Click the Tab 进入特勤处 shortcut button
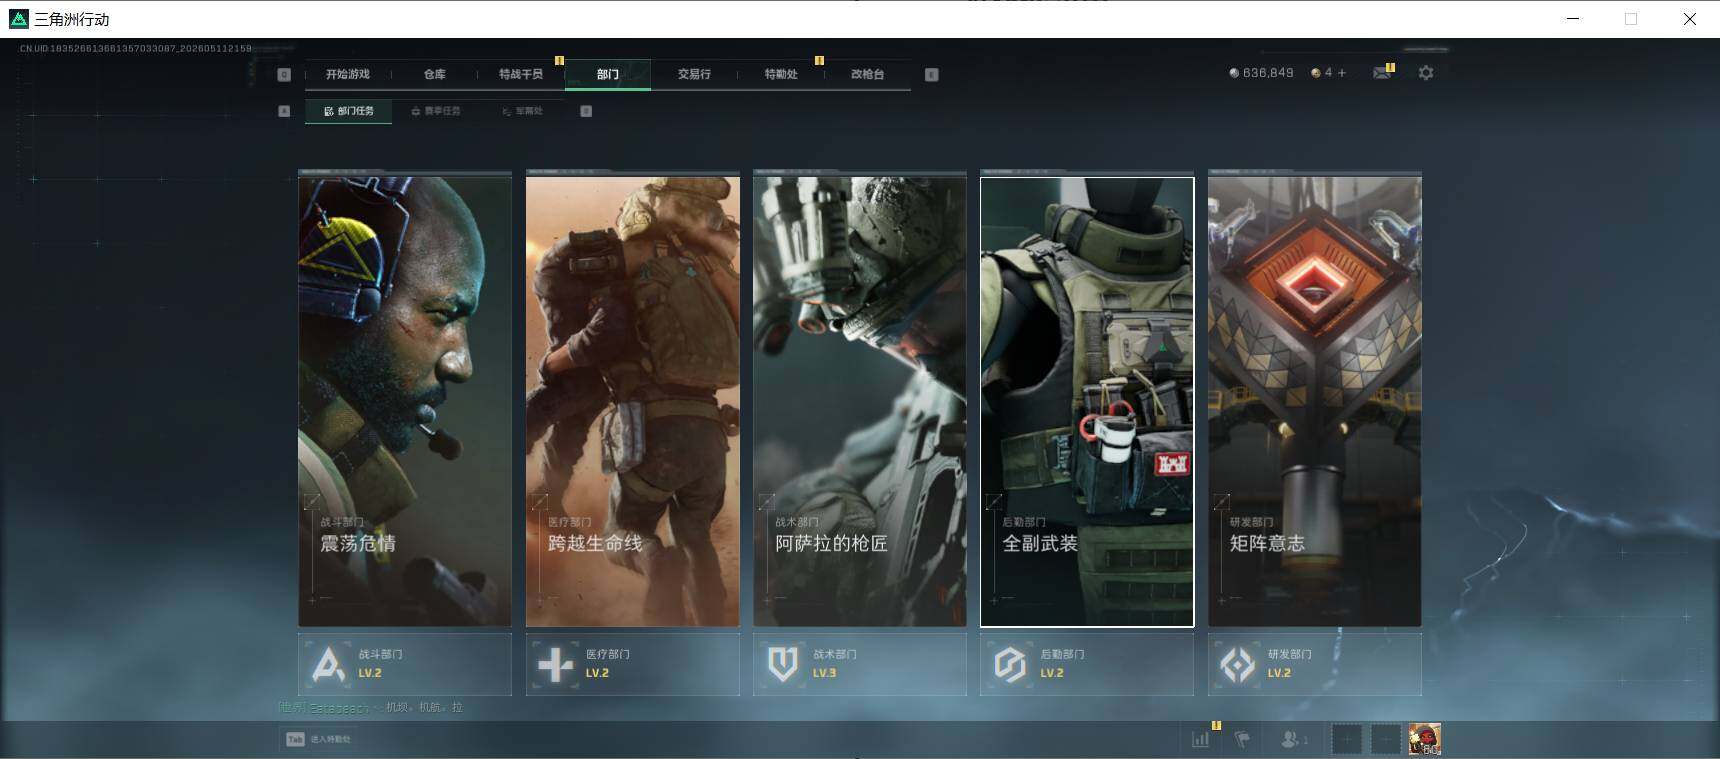The width and height of the screenshot is (1720, 759). coord(318,739)
